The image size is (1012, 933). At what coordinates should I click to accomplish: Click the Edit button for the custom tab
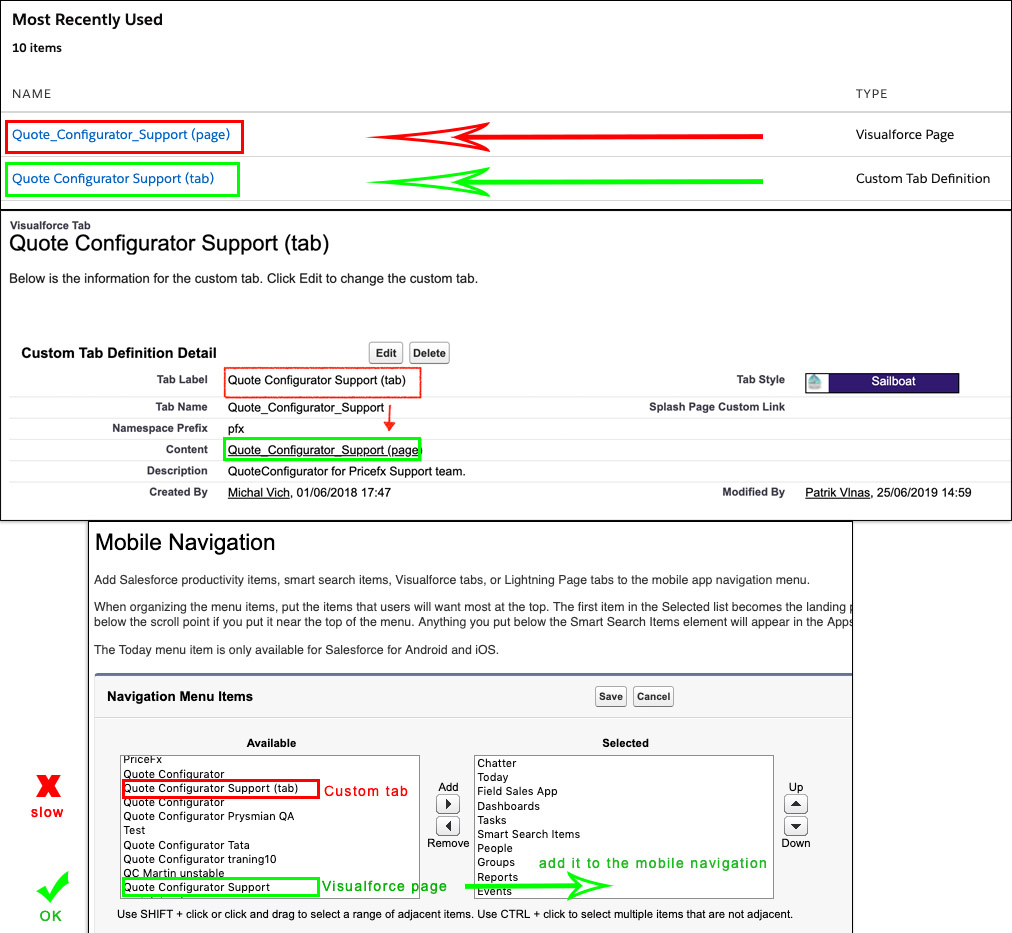click(385, 352)
